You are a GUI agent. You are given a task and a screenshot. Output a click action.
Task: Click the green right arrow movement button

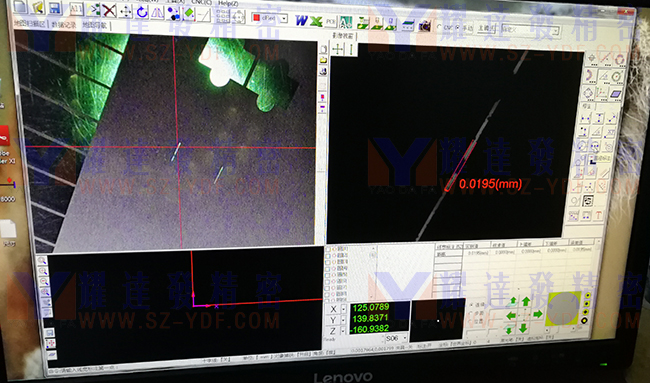tap(538, 314)
